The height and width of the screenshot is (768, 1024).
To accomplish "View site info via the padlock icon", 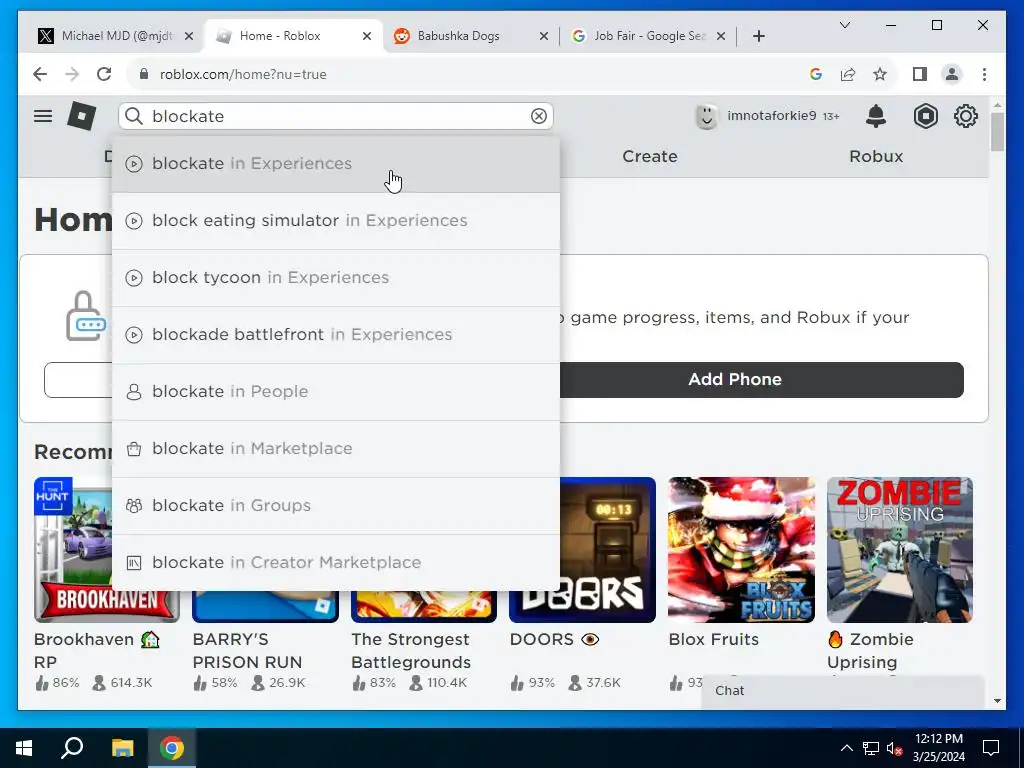I will pyautogui.click(x=144, y=74).
